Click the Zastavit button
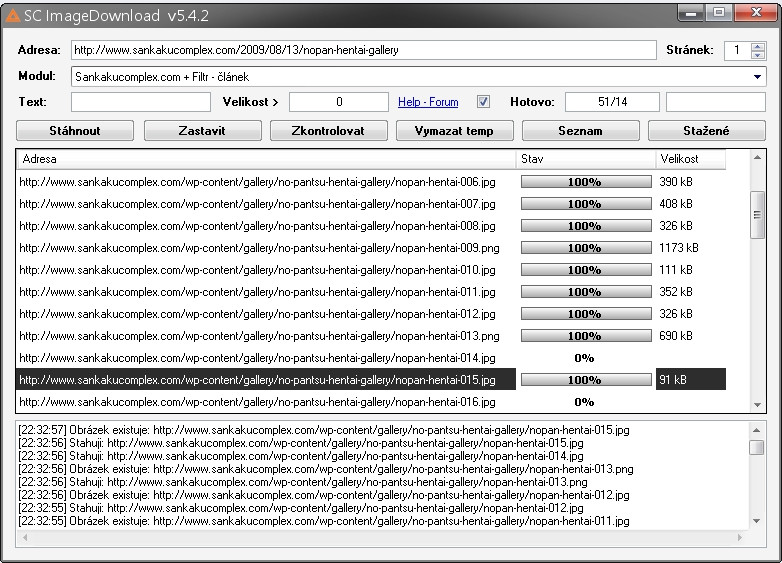The height and width of the screenshot is (563, 782). [x=202, y=131]
